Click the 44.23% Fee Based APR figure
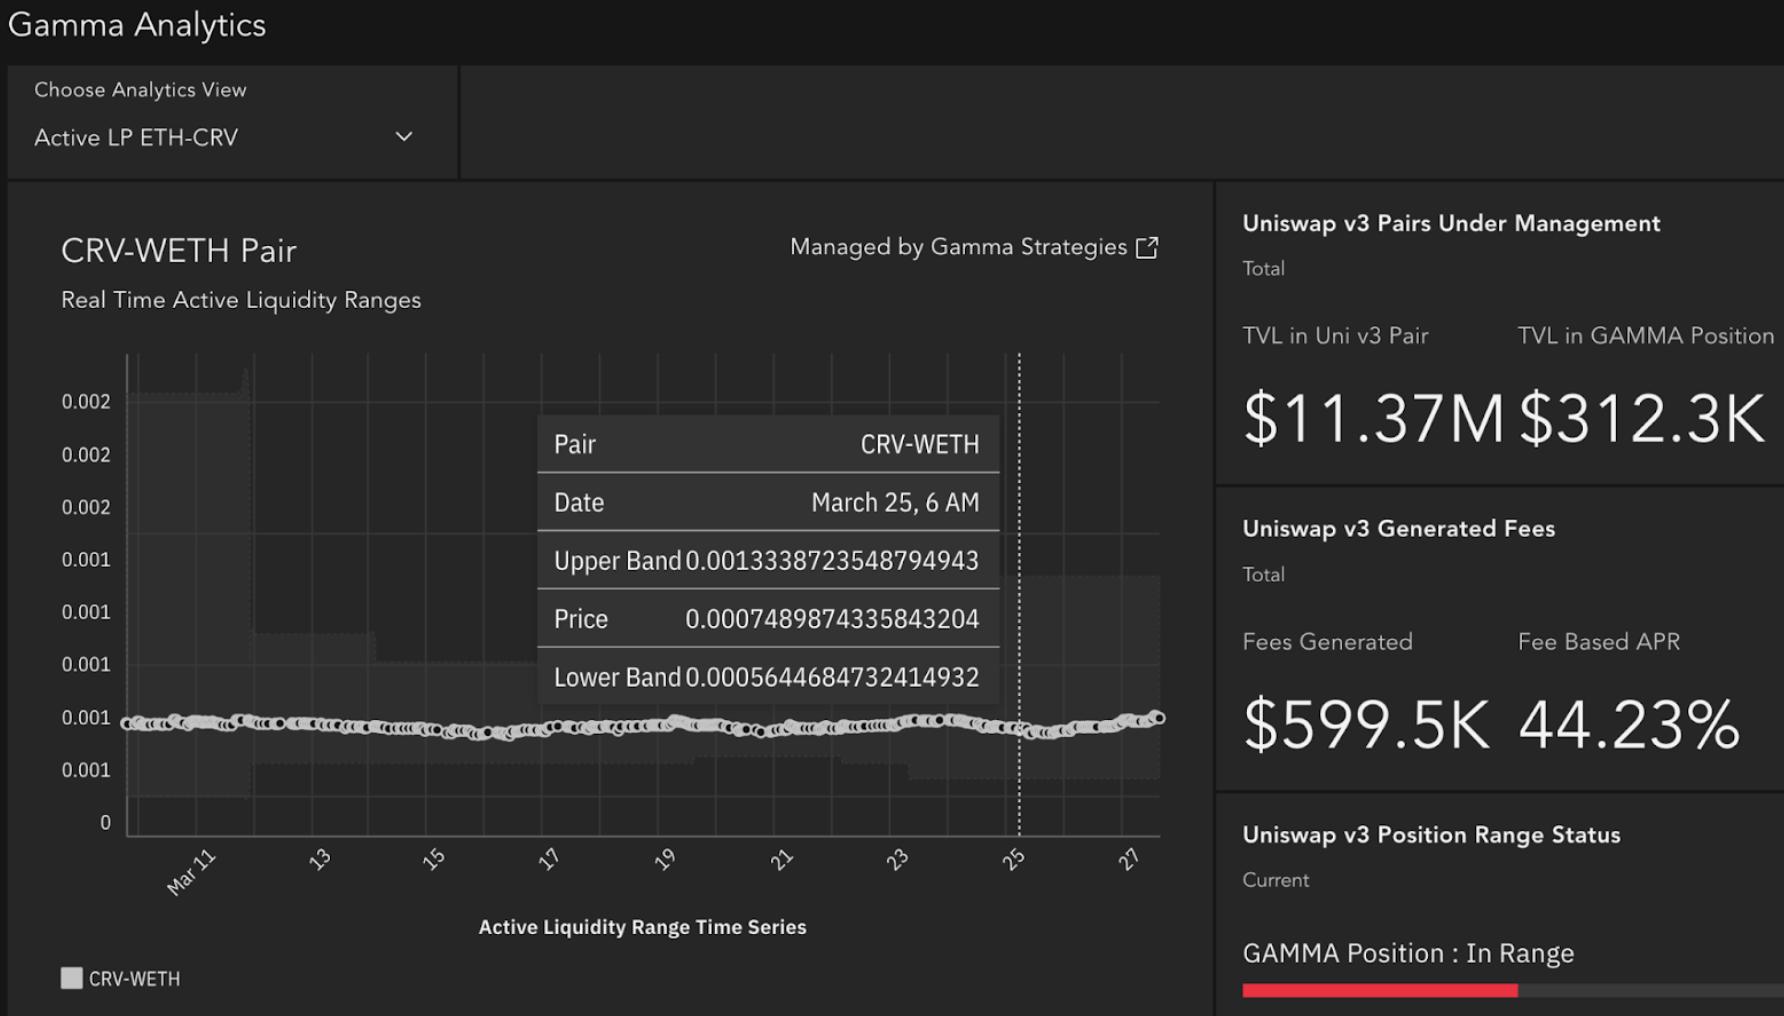 coord(1629,724)
